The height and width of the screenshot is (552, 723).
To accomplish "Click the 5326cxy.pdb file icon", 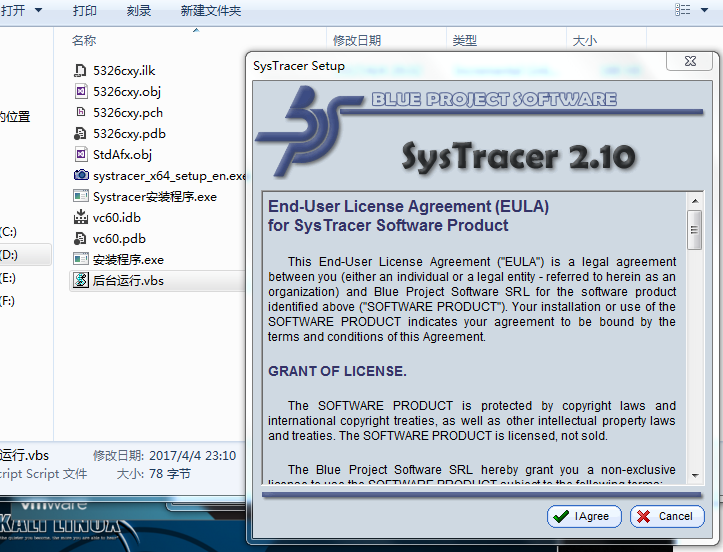I will (x=80, y=133).
